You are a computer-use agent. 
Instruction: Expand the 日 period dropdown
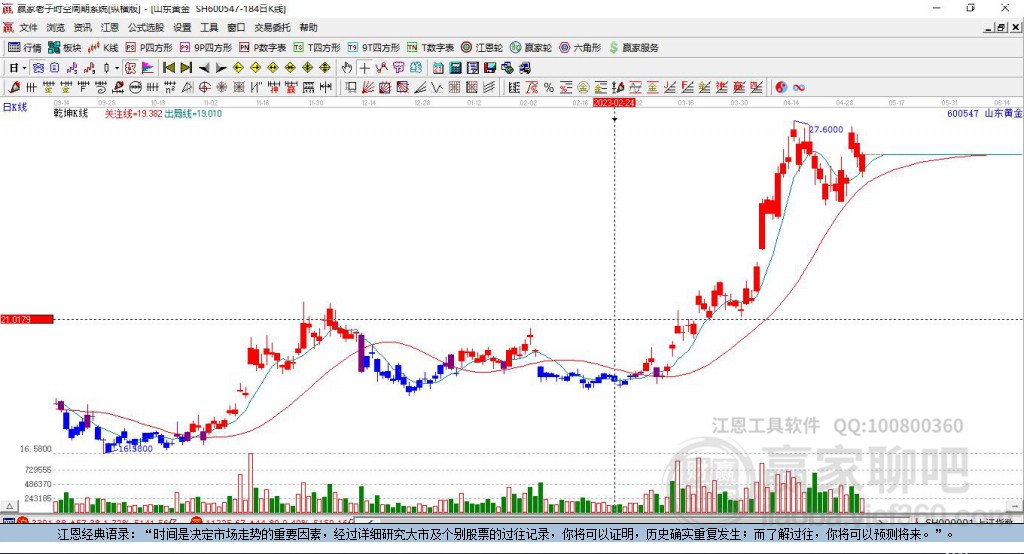coord(24,68)
